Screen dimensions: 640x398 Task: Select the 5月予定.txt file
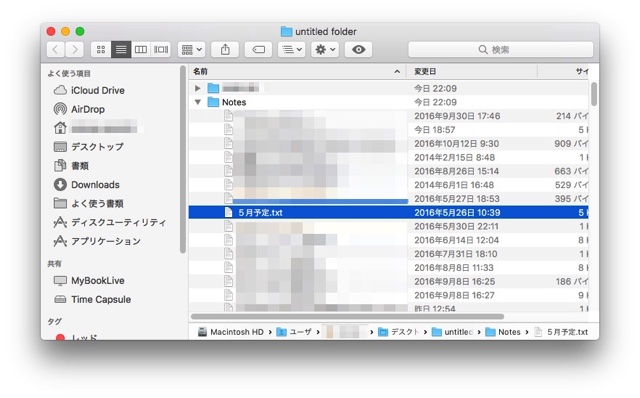pos(389,212)
